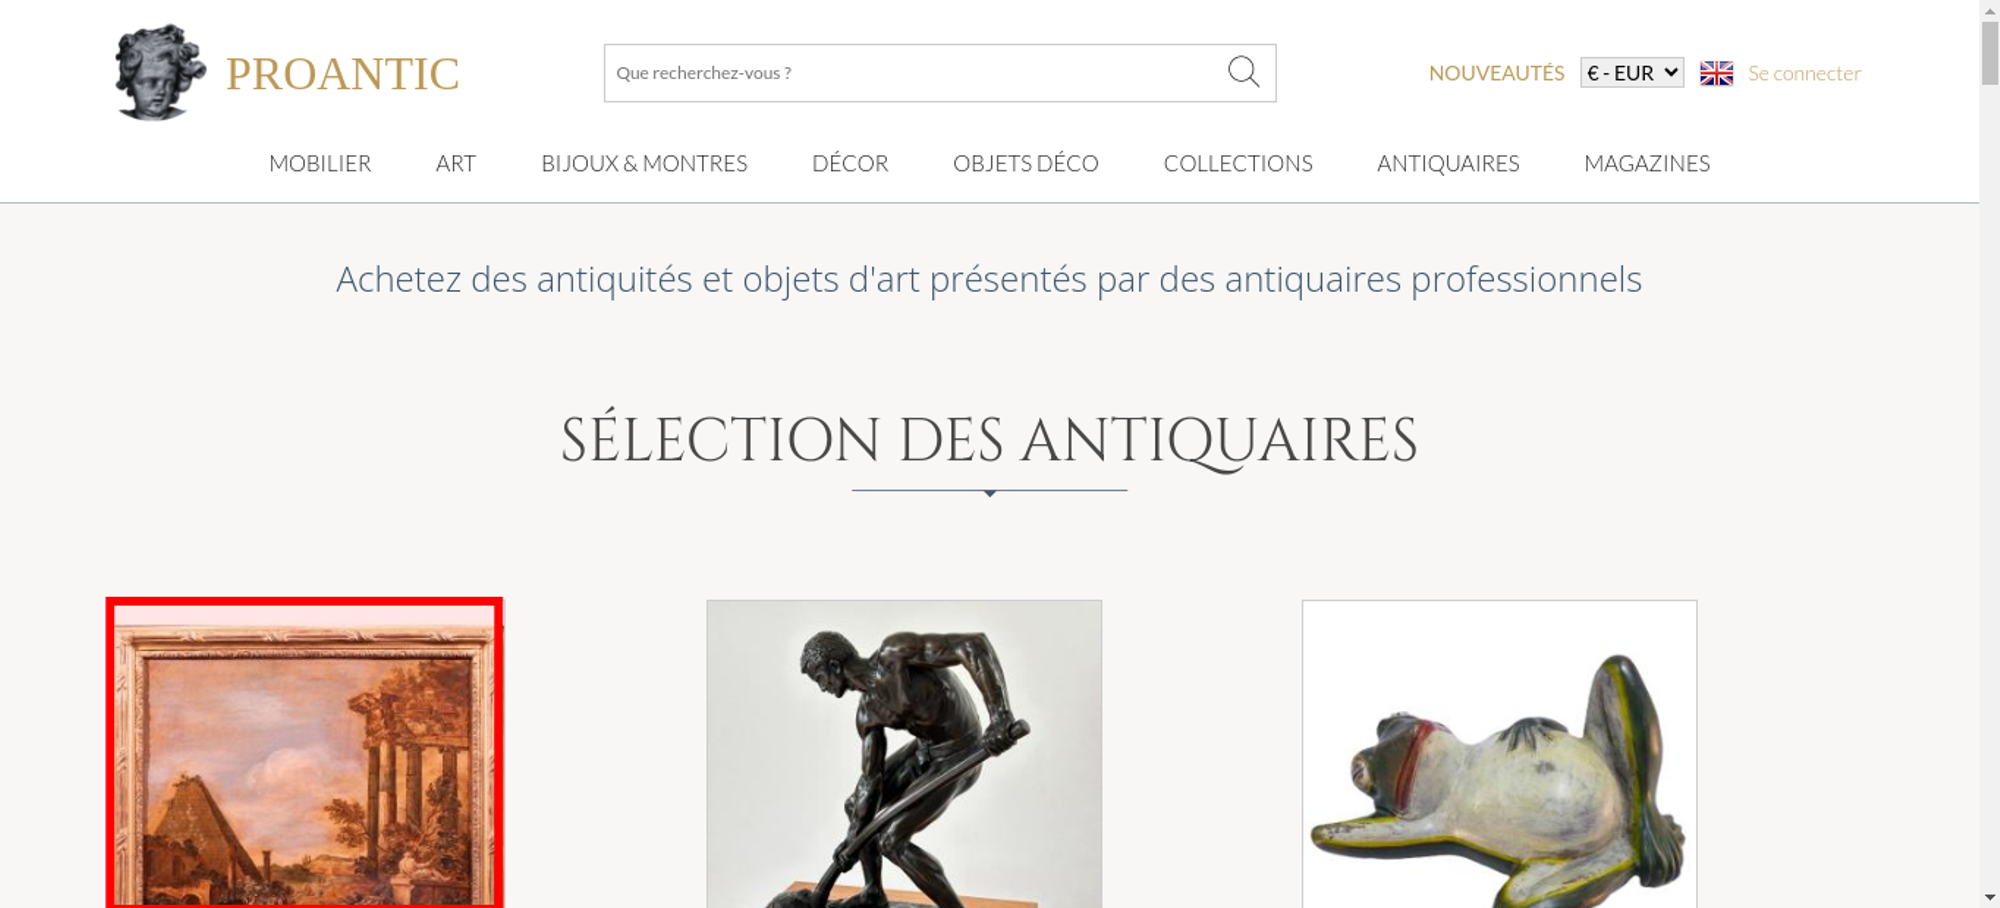Open the MOBILIER menu
The height and width of the screenshot is (908, 2000).
320,163
